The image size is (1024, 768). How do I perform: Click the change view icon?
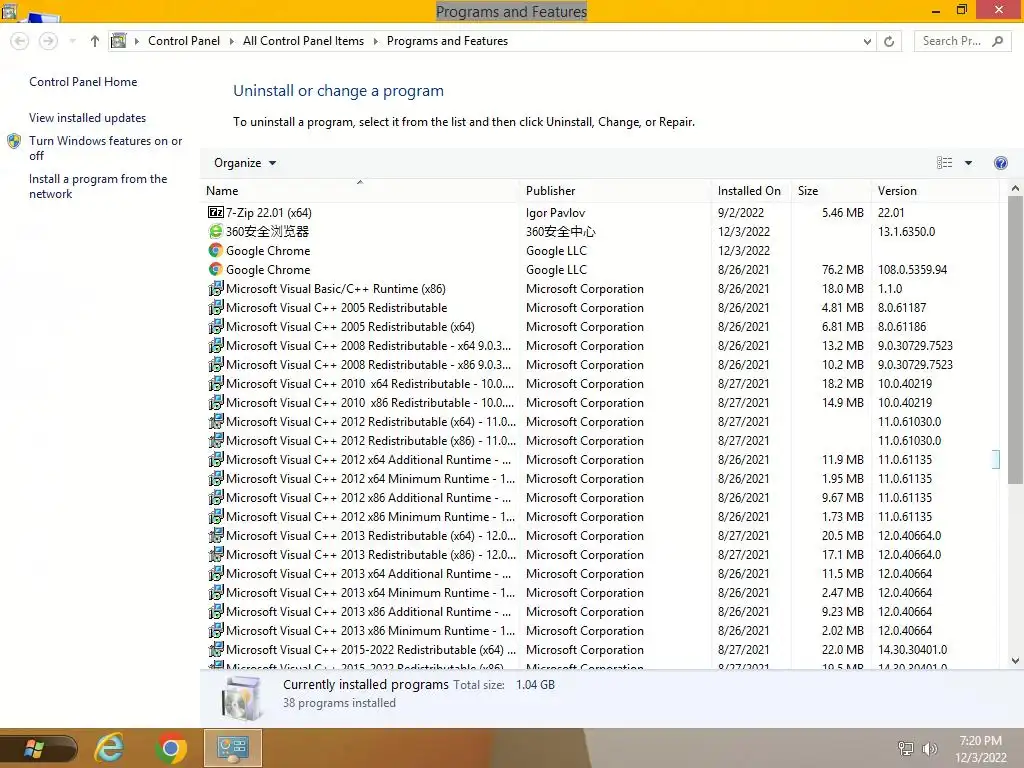pos(944,163)
